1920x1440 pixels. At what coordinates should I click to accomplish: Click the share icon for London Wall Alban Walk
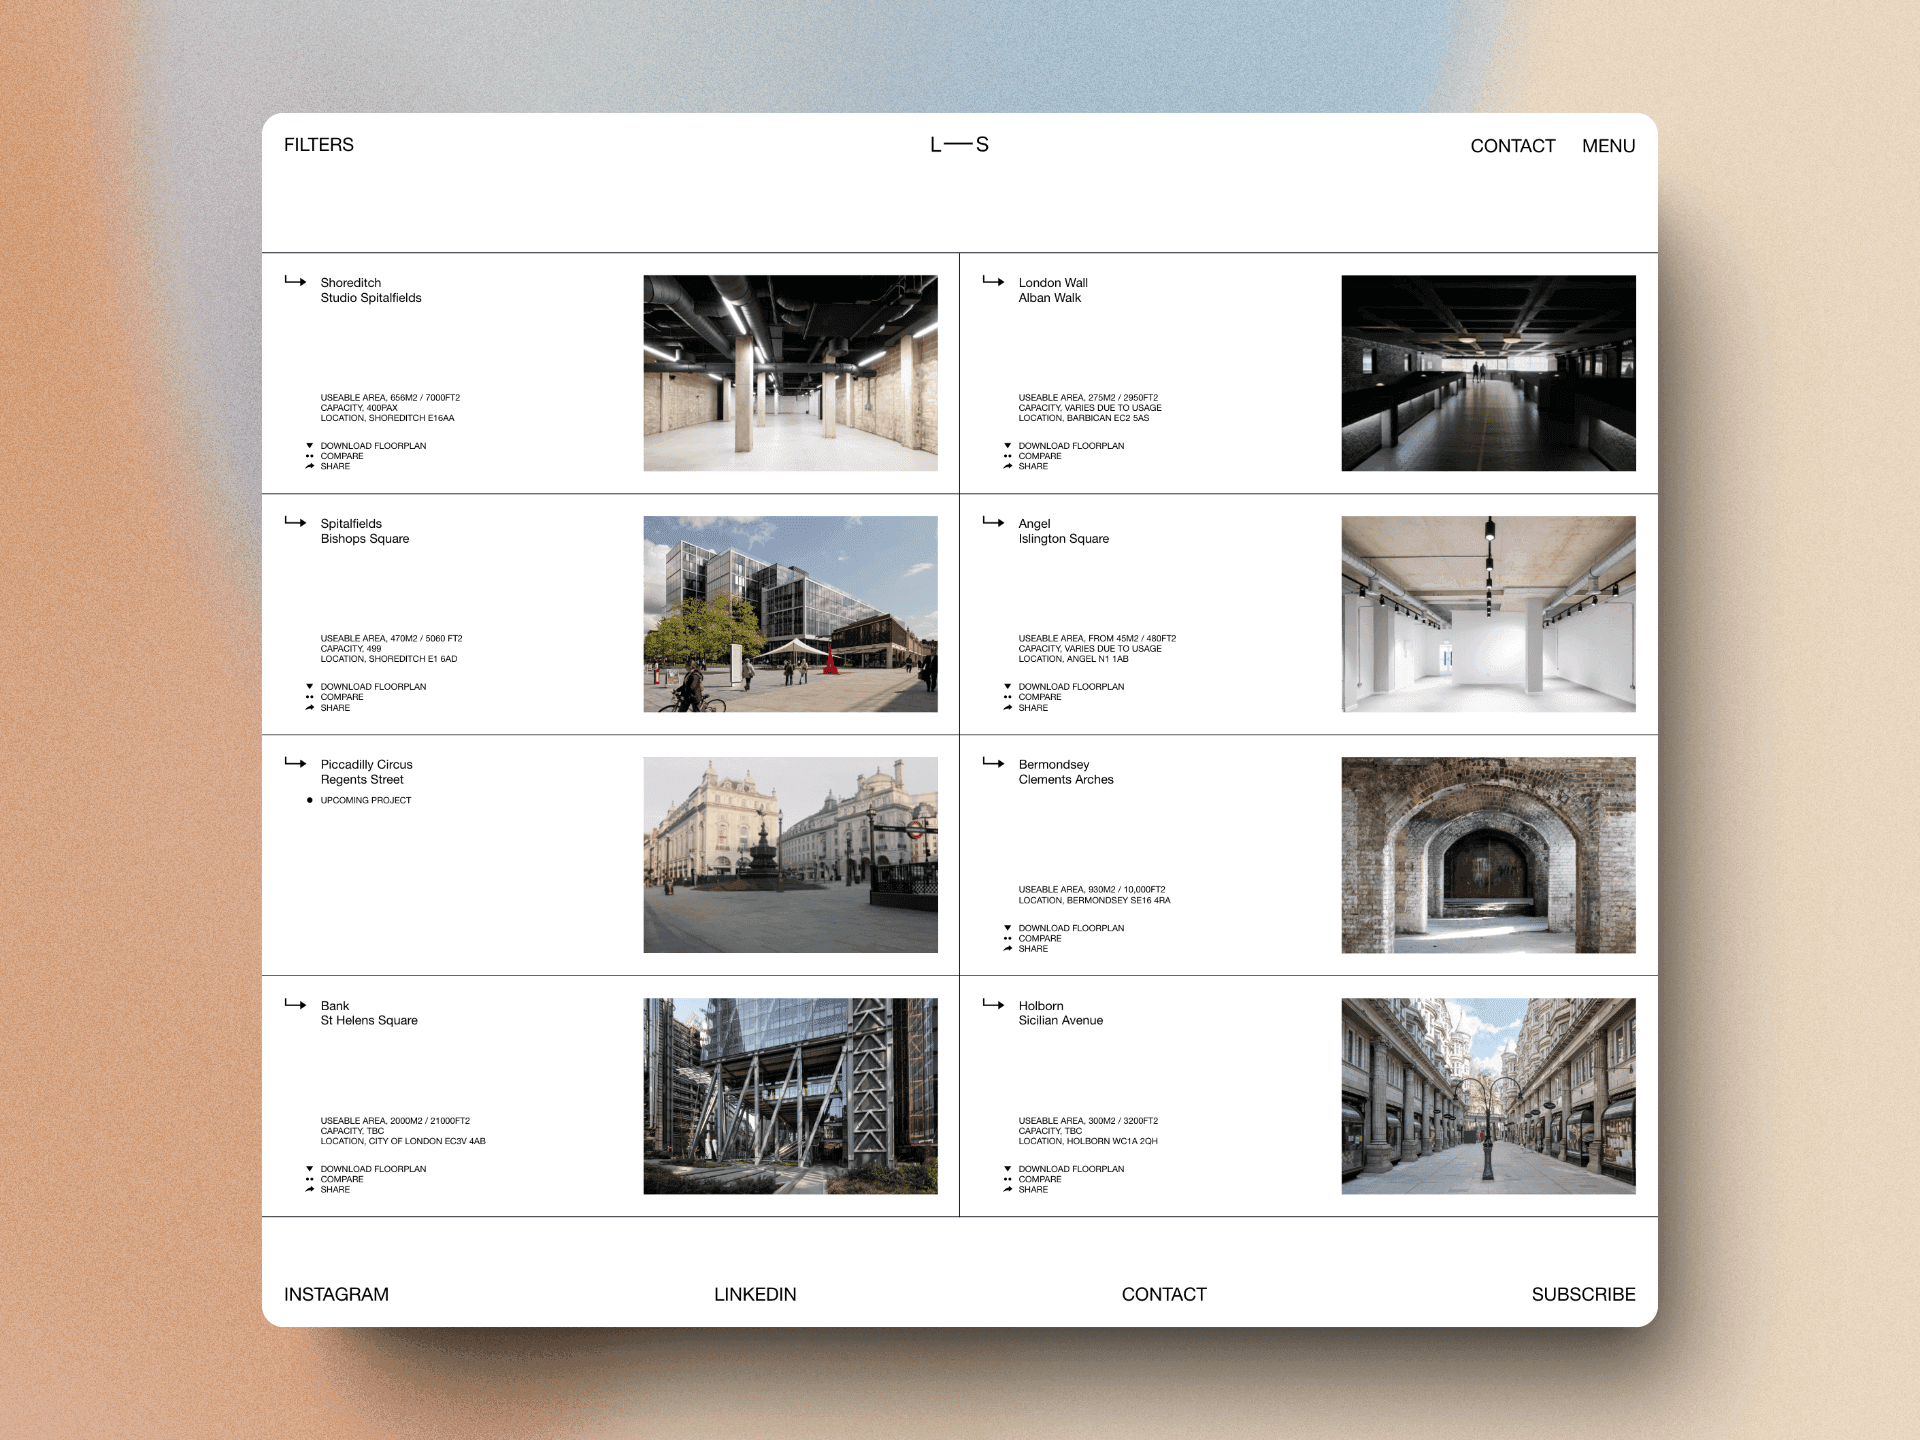tap(1009, 466)
